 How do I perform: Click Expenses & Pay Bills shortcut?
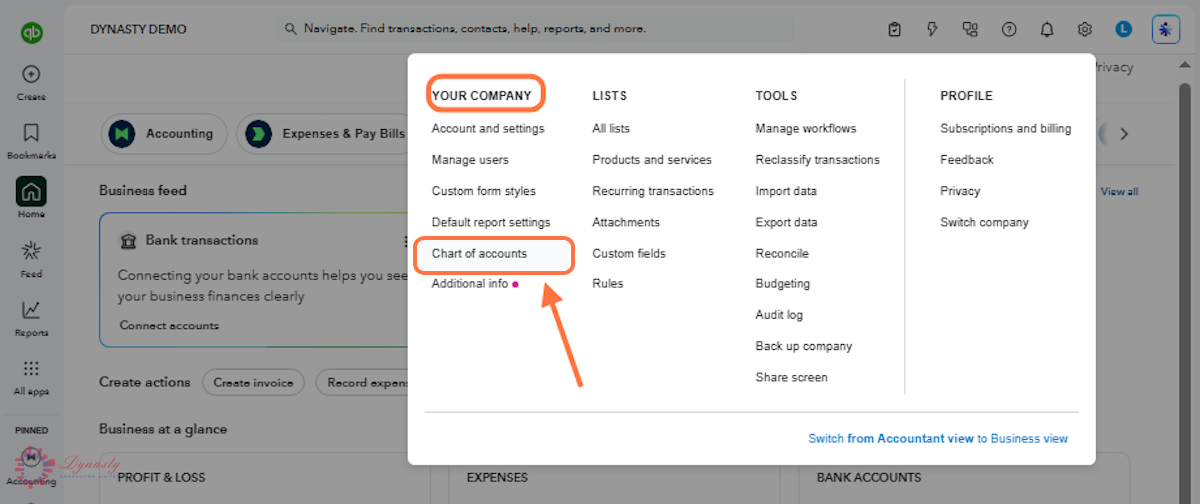[x=322, y=134]
